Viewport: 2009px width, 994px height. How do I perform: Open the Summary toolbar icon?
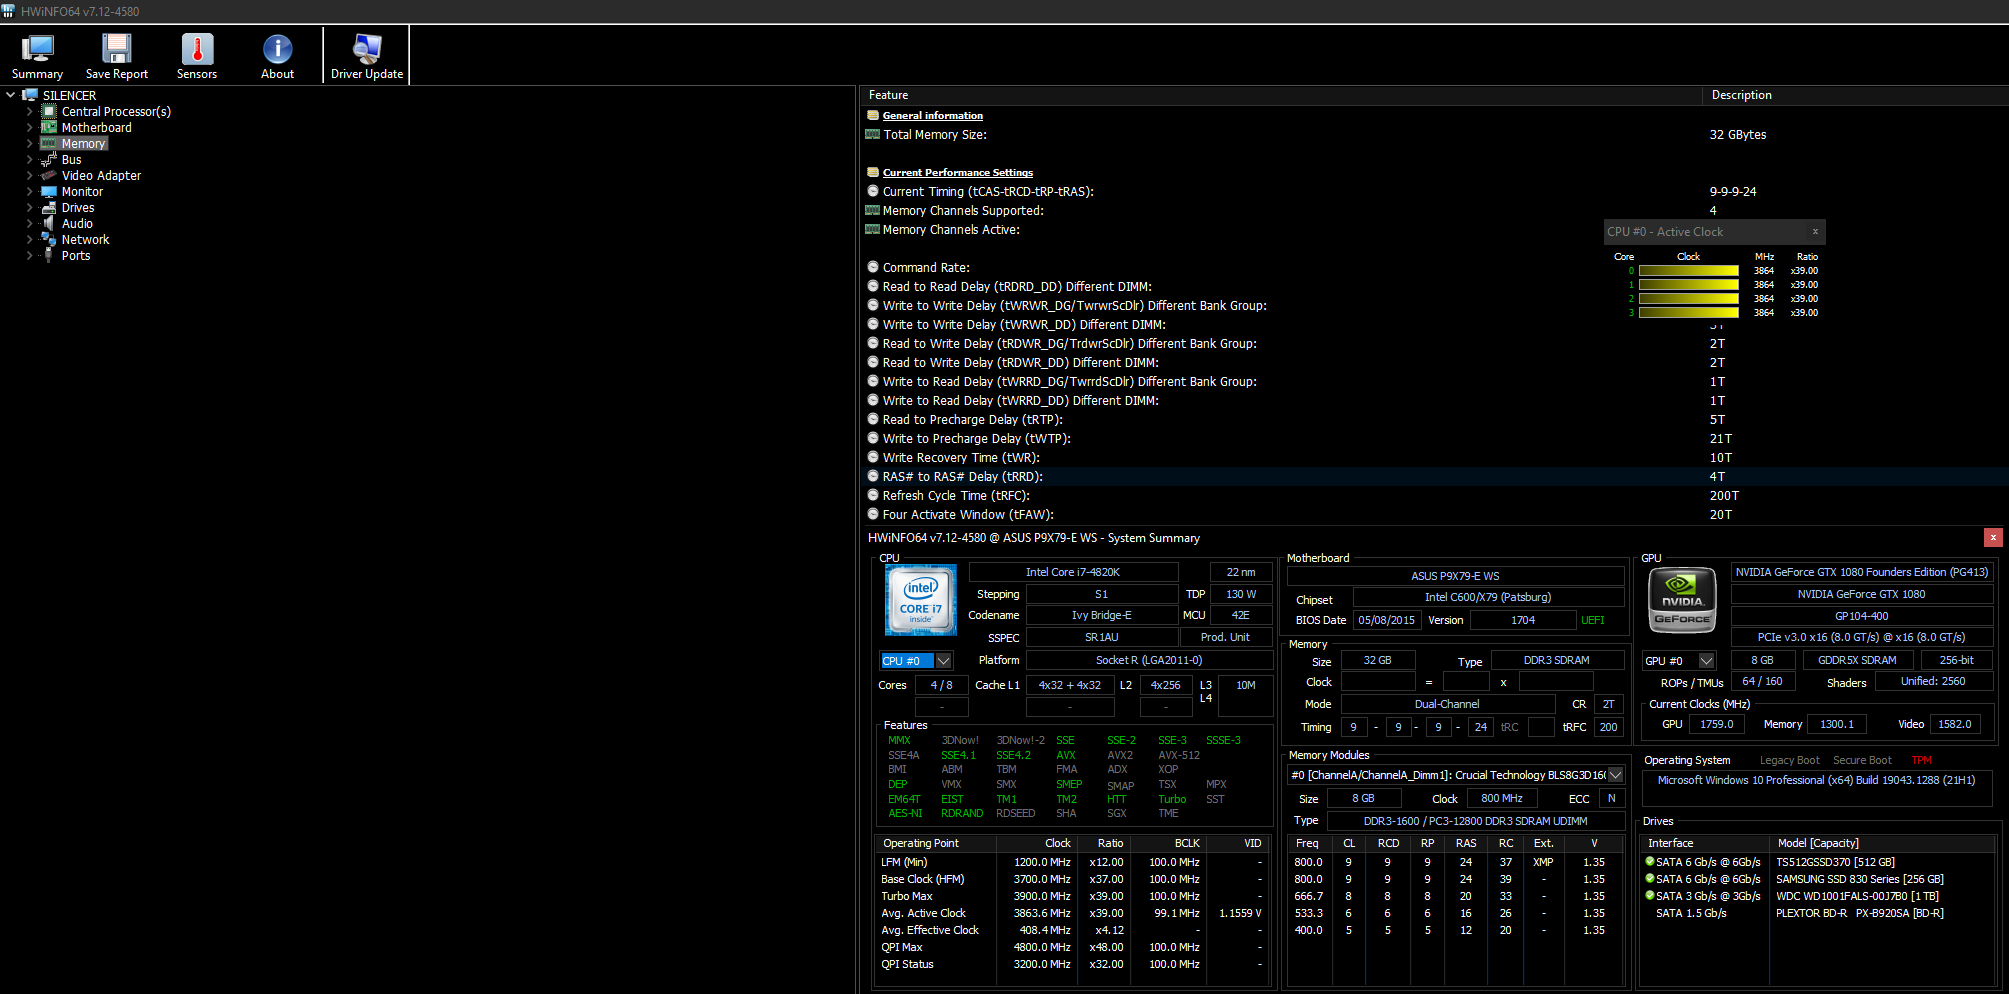coord(37,49)
